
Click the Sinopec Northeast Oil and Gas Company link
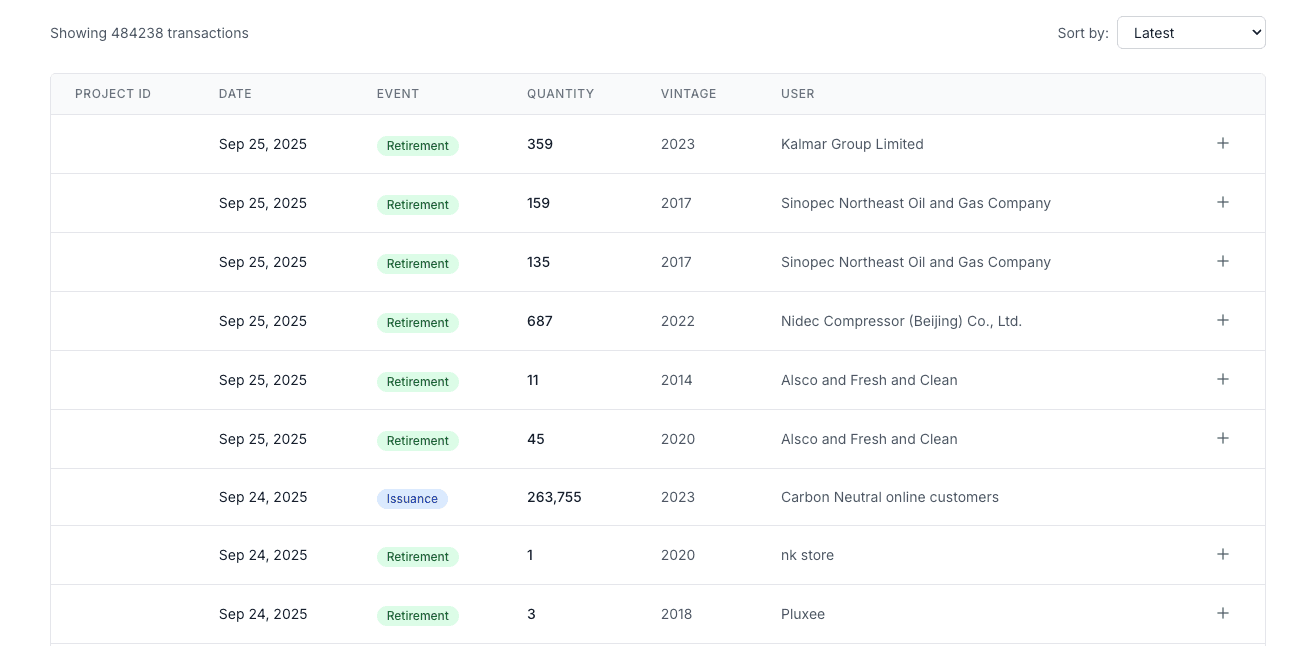pyautogui.click(x=915, y=202)
